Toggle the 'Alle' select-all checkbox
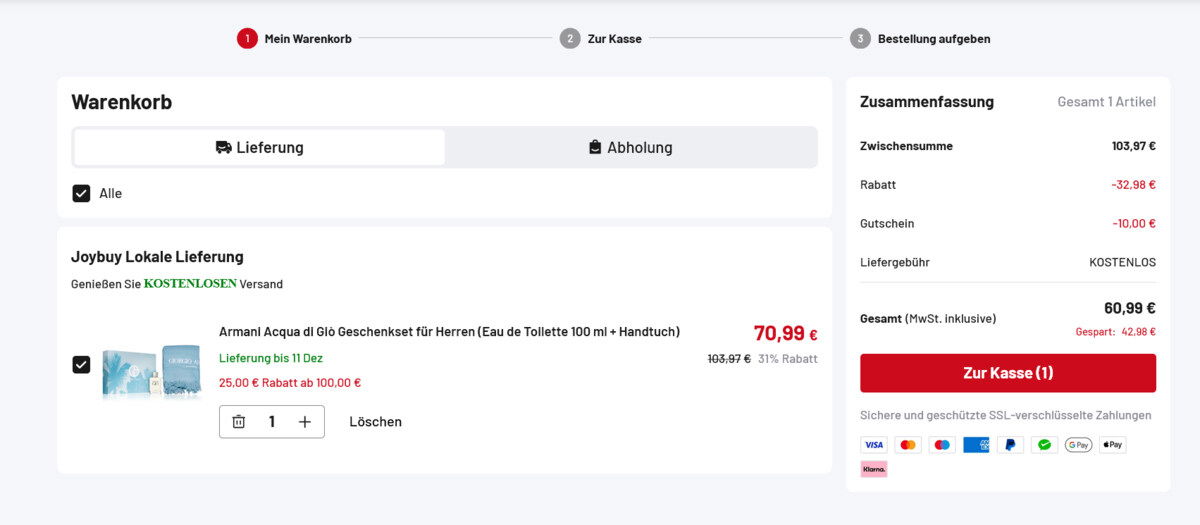This screenshot has width=1200, height=525. click(x=82, y=193)
